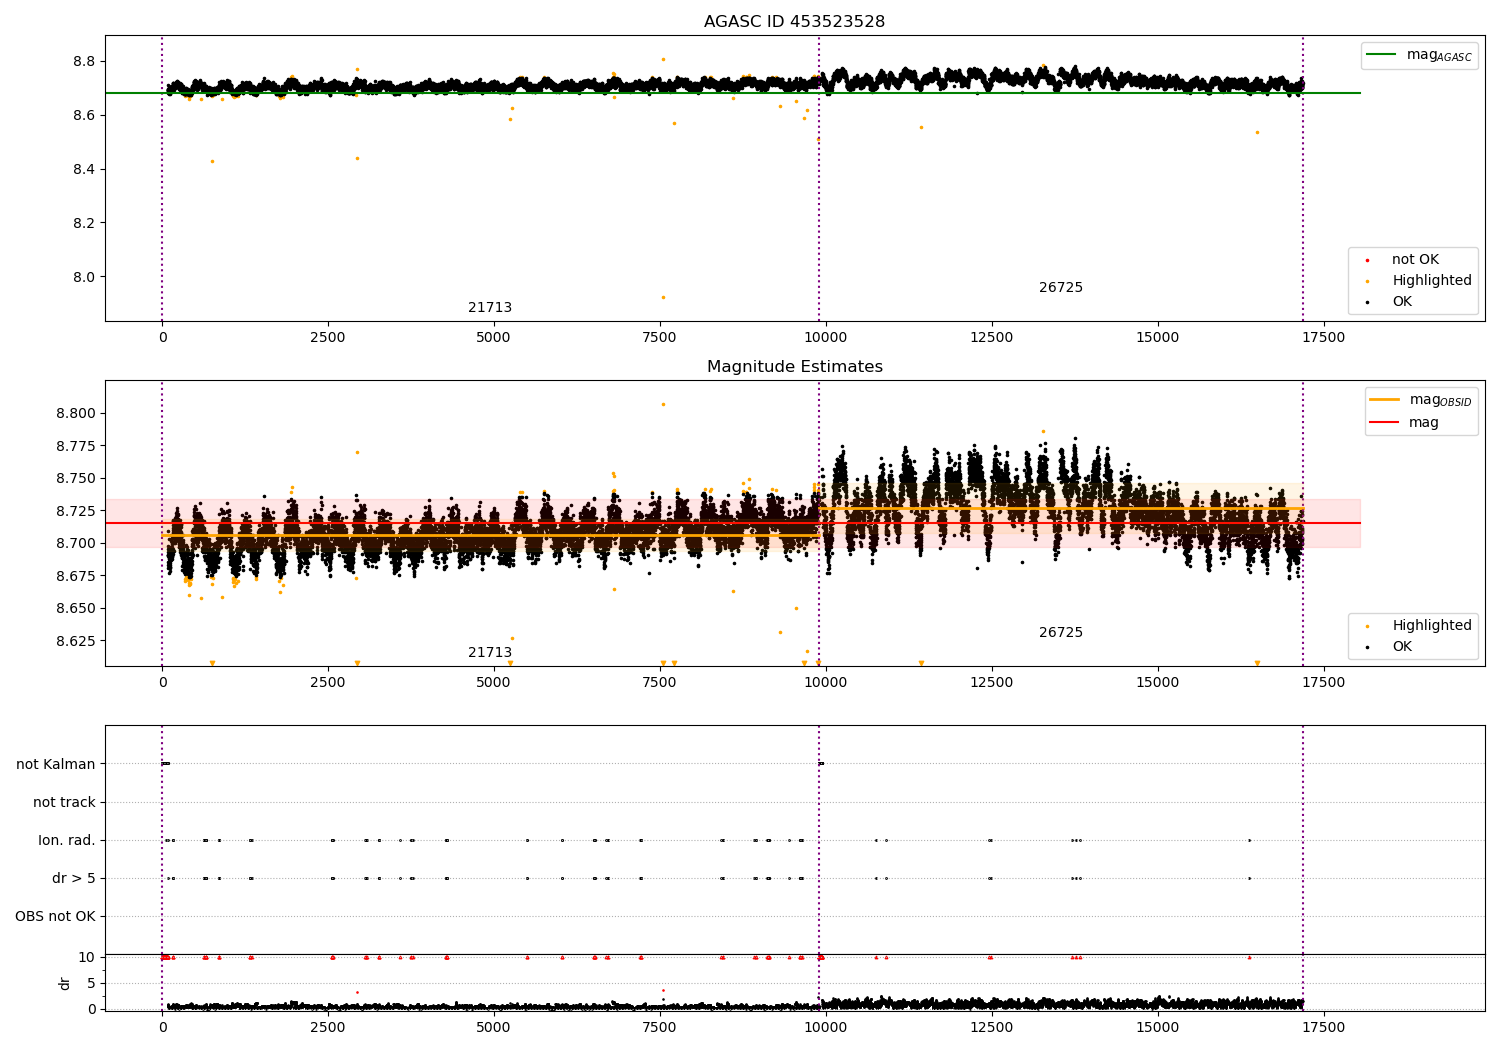Screen dimensions: 1500x1050
Task: Click the '8.4' y-axis tick label
Action: [x=84, y=170]
